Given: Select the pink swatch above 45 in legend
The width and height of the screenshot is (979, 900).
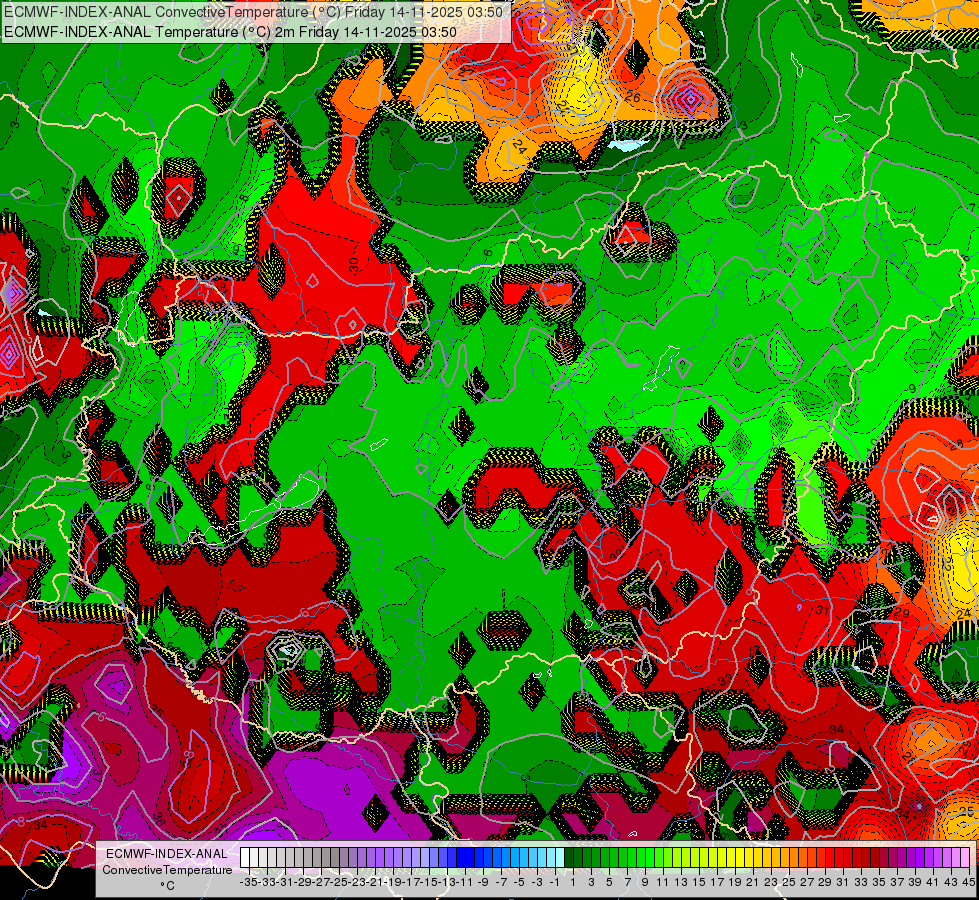Looking at the screenshot, I should click(965, 857).
